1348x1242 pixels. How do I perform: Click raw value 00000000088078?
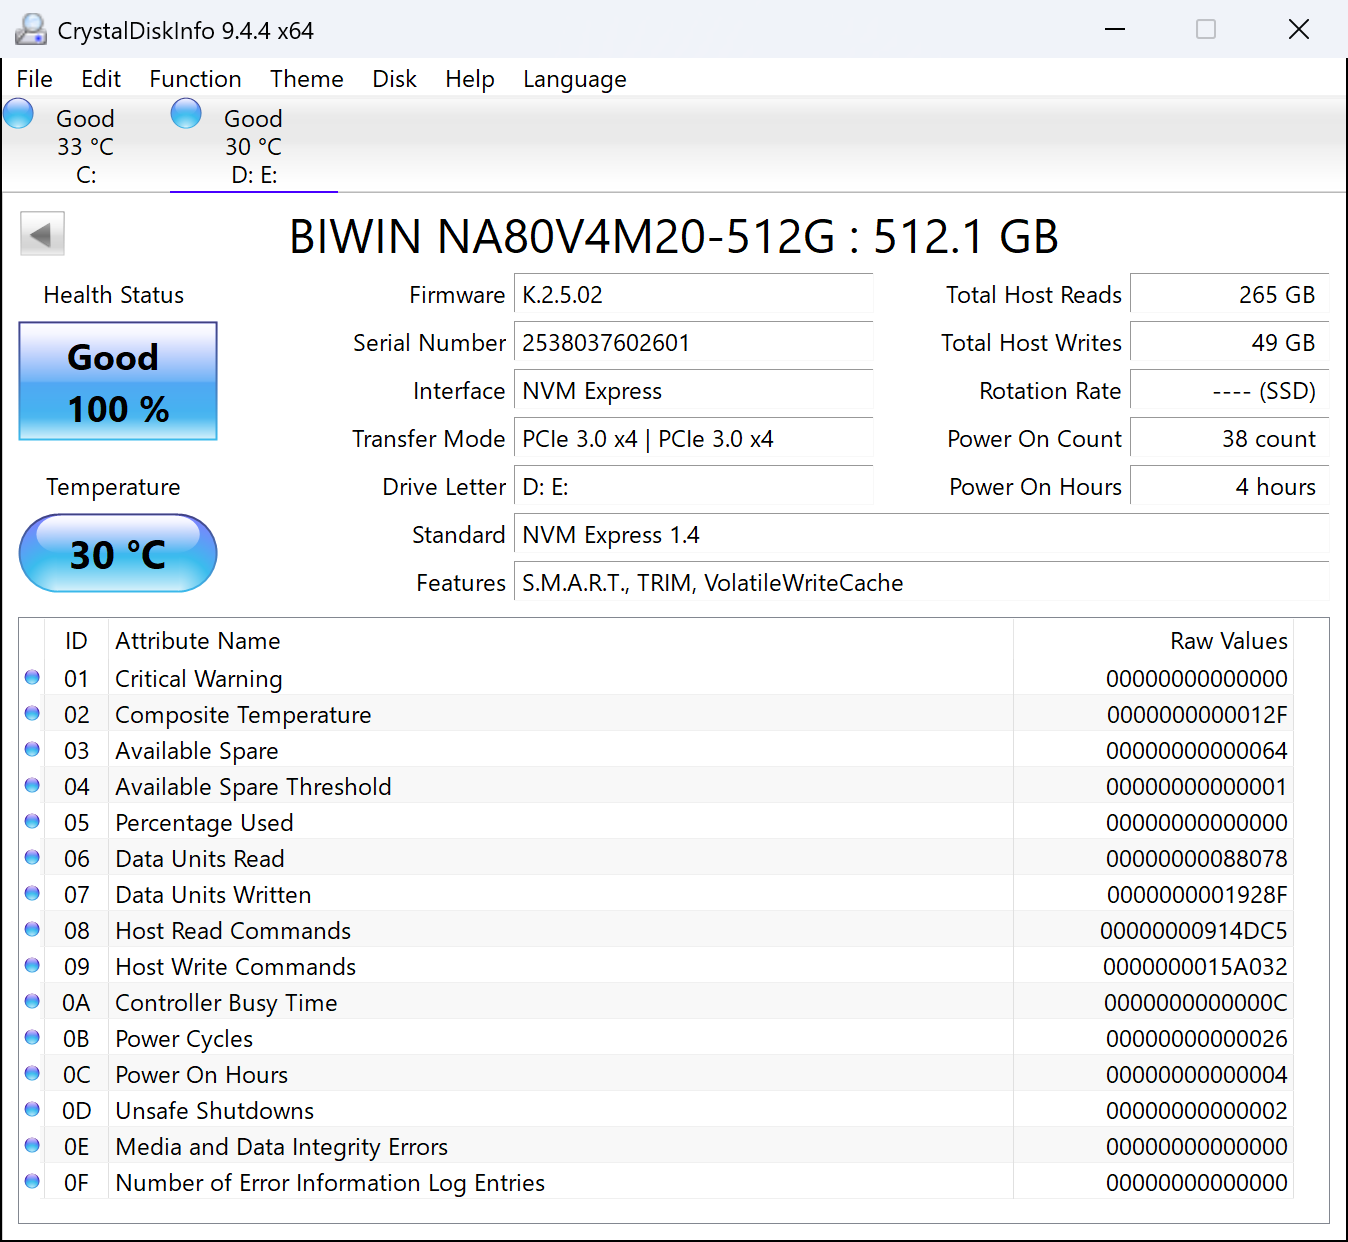(x=1197, y=859)
